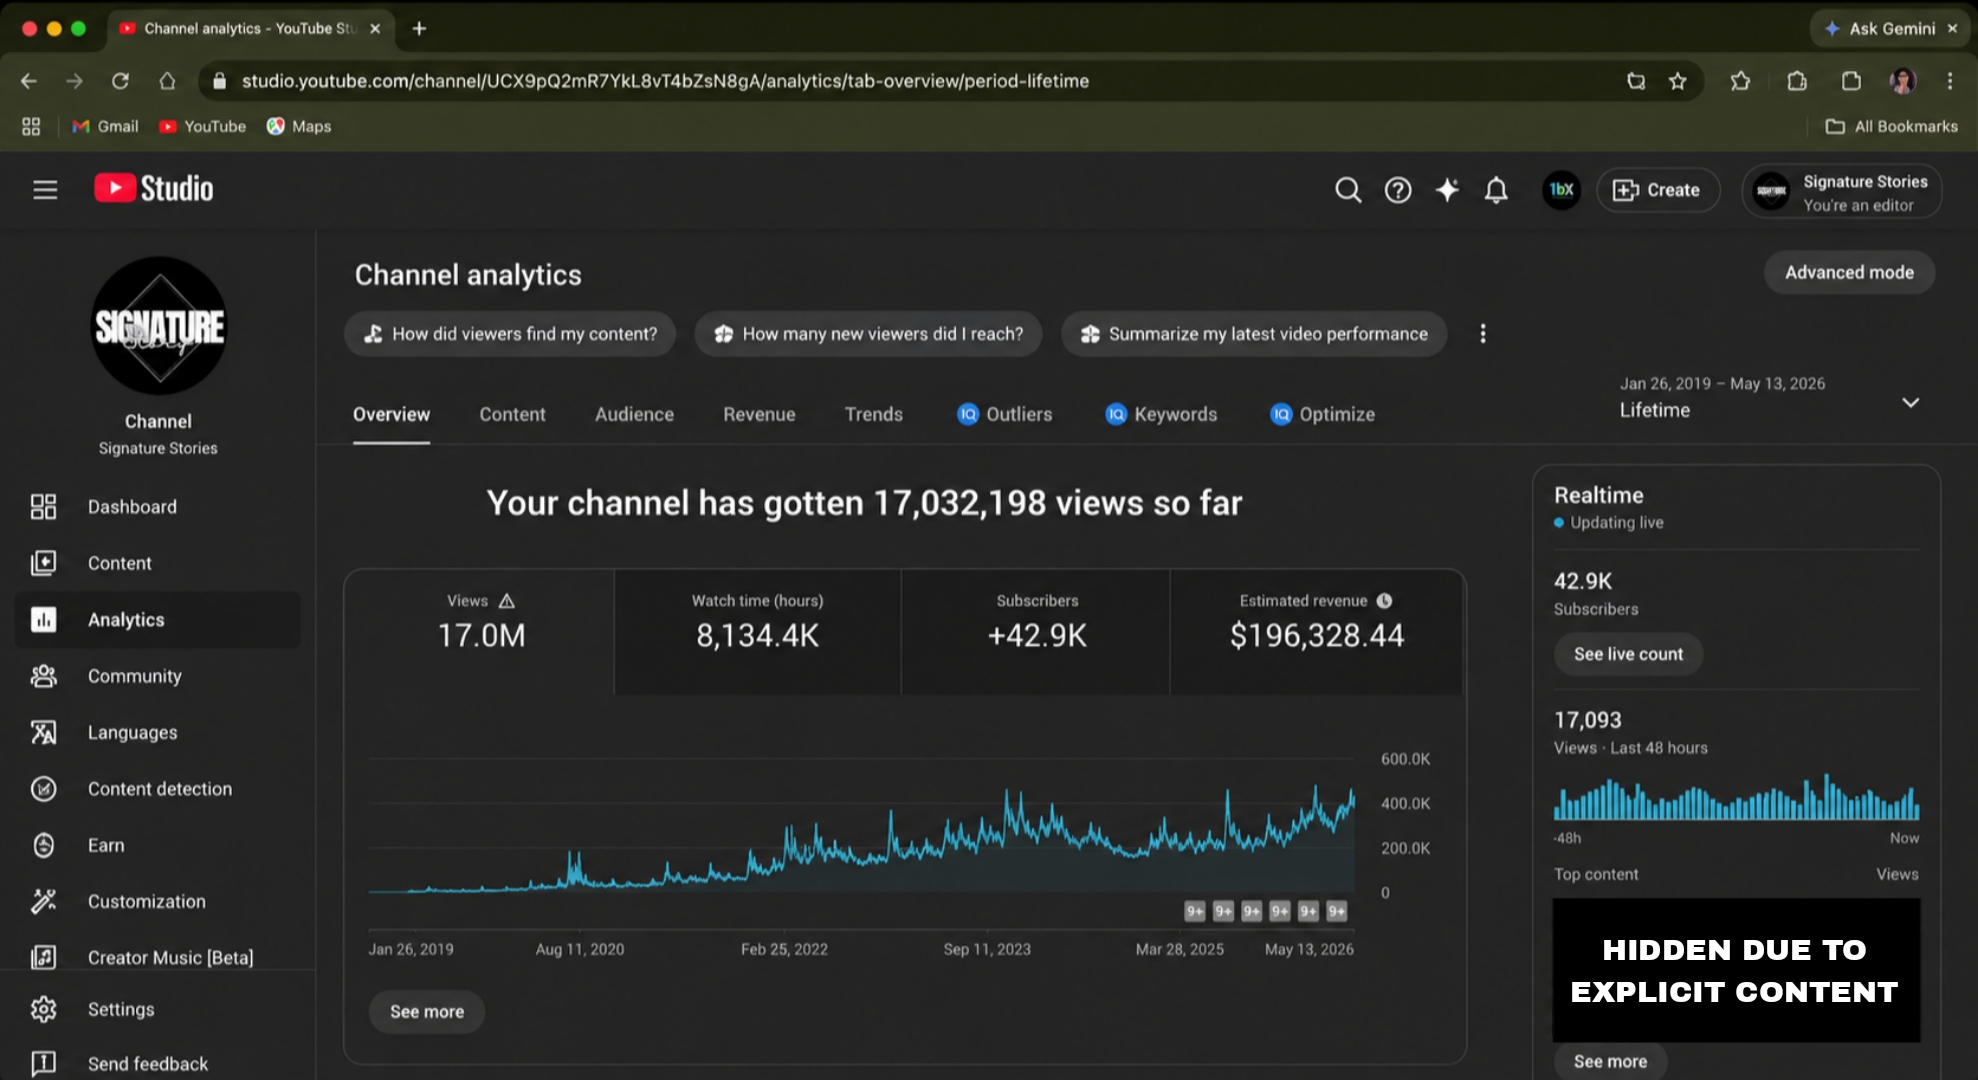
Task: Open Languages in the sidebar
Action: tap(158, 733)
